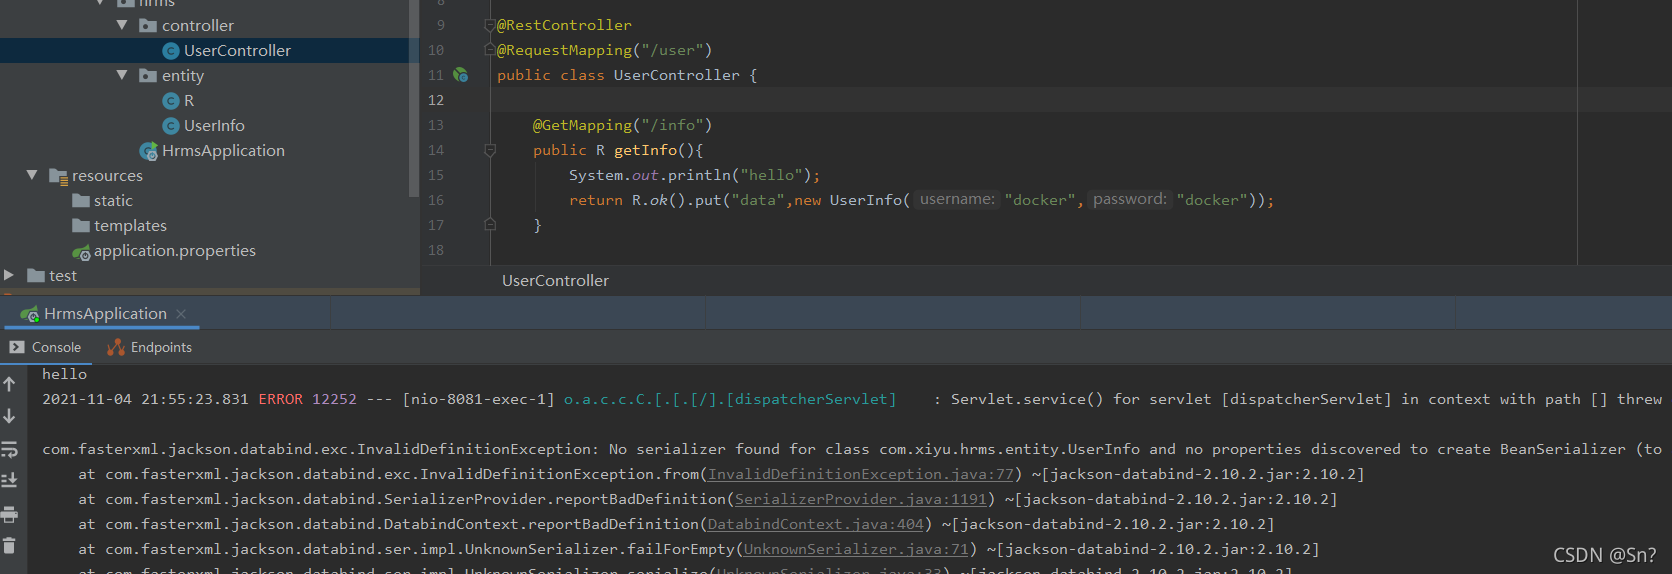Toggle scroll to end of console
Image resolution: width=1672 pixels, height=574 pixels.
9,480
